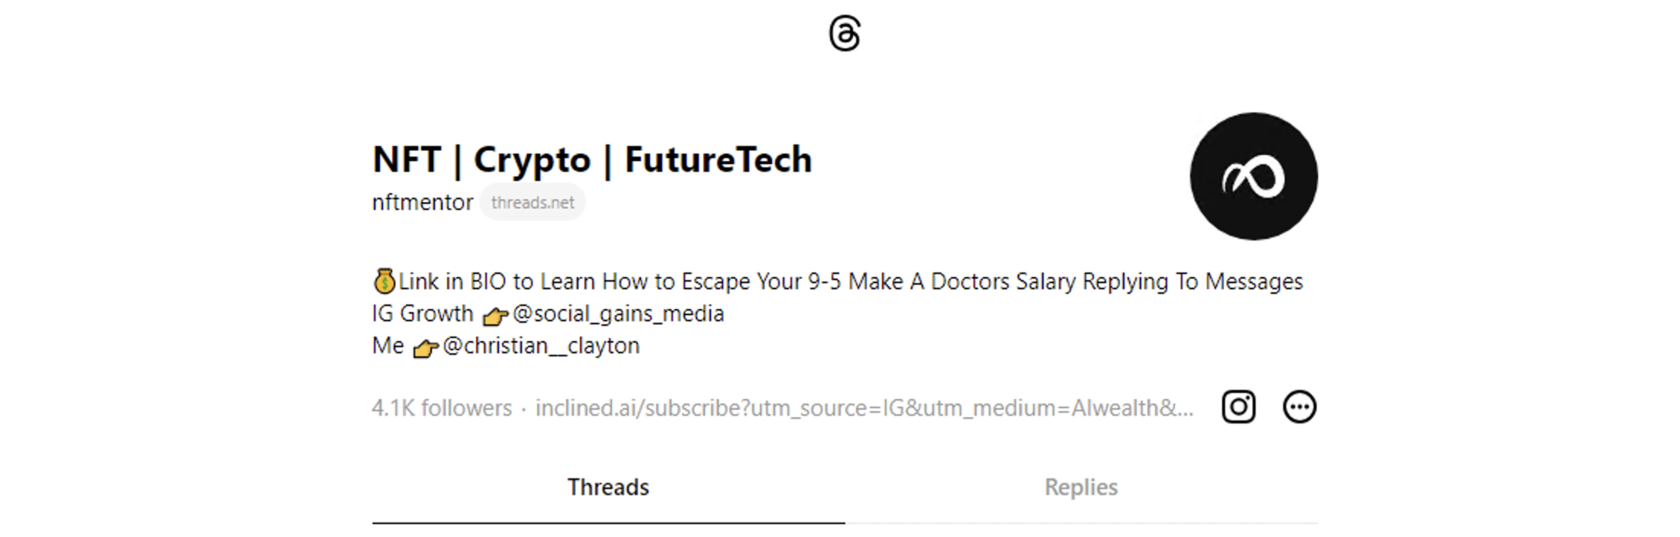Click the NFT | Crypto | FutureTech heading

coord(592,160)
